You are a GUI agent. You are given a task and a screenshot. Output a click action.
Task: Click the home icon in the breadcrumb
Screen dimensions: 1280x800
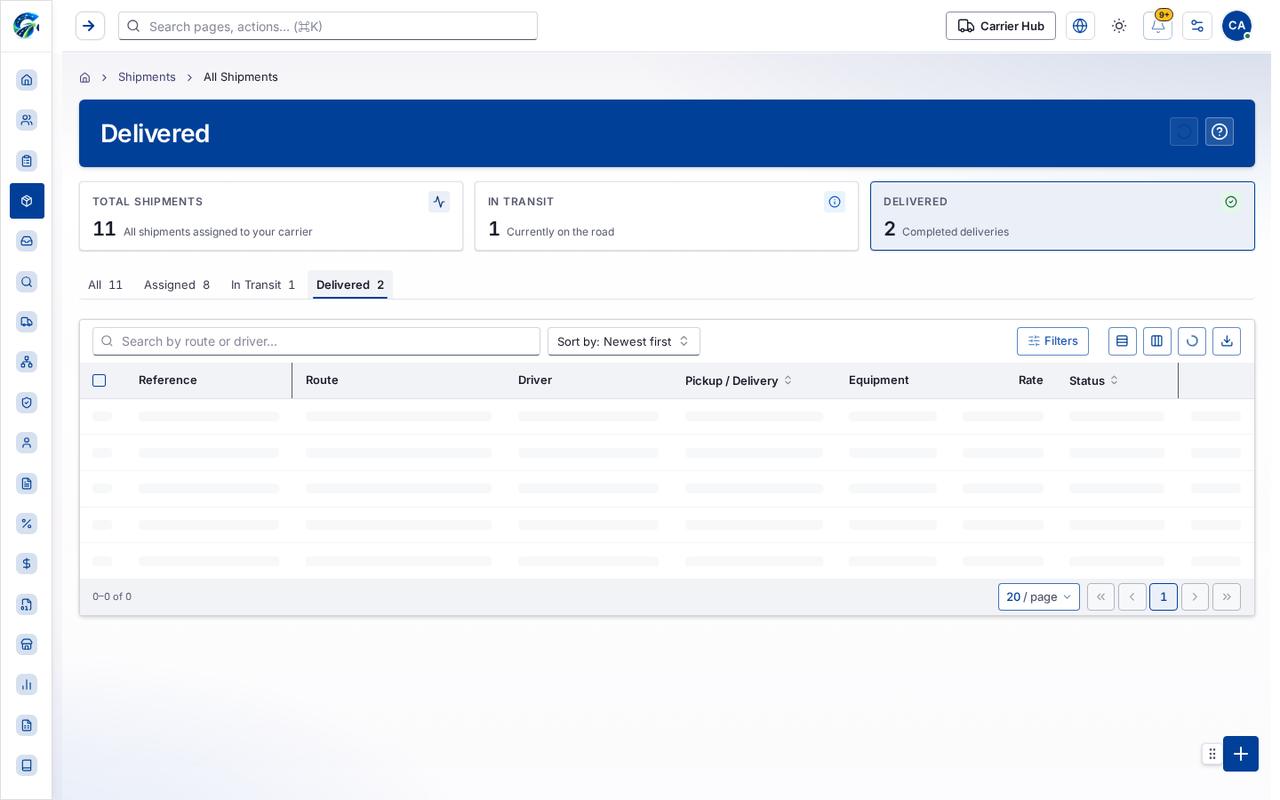85,77
